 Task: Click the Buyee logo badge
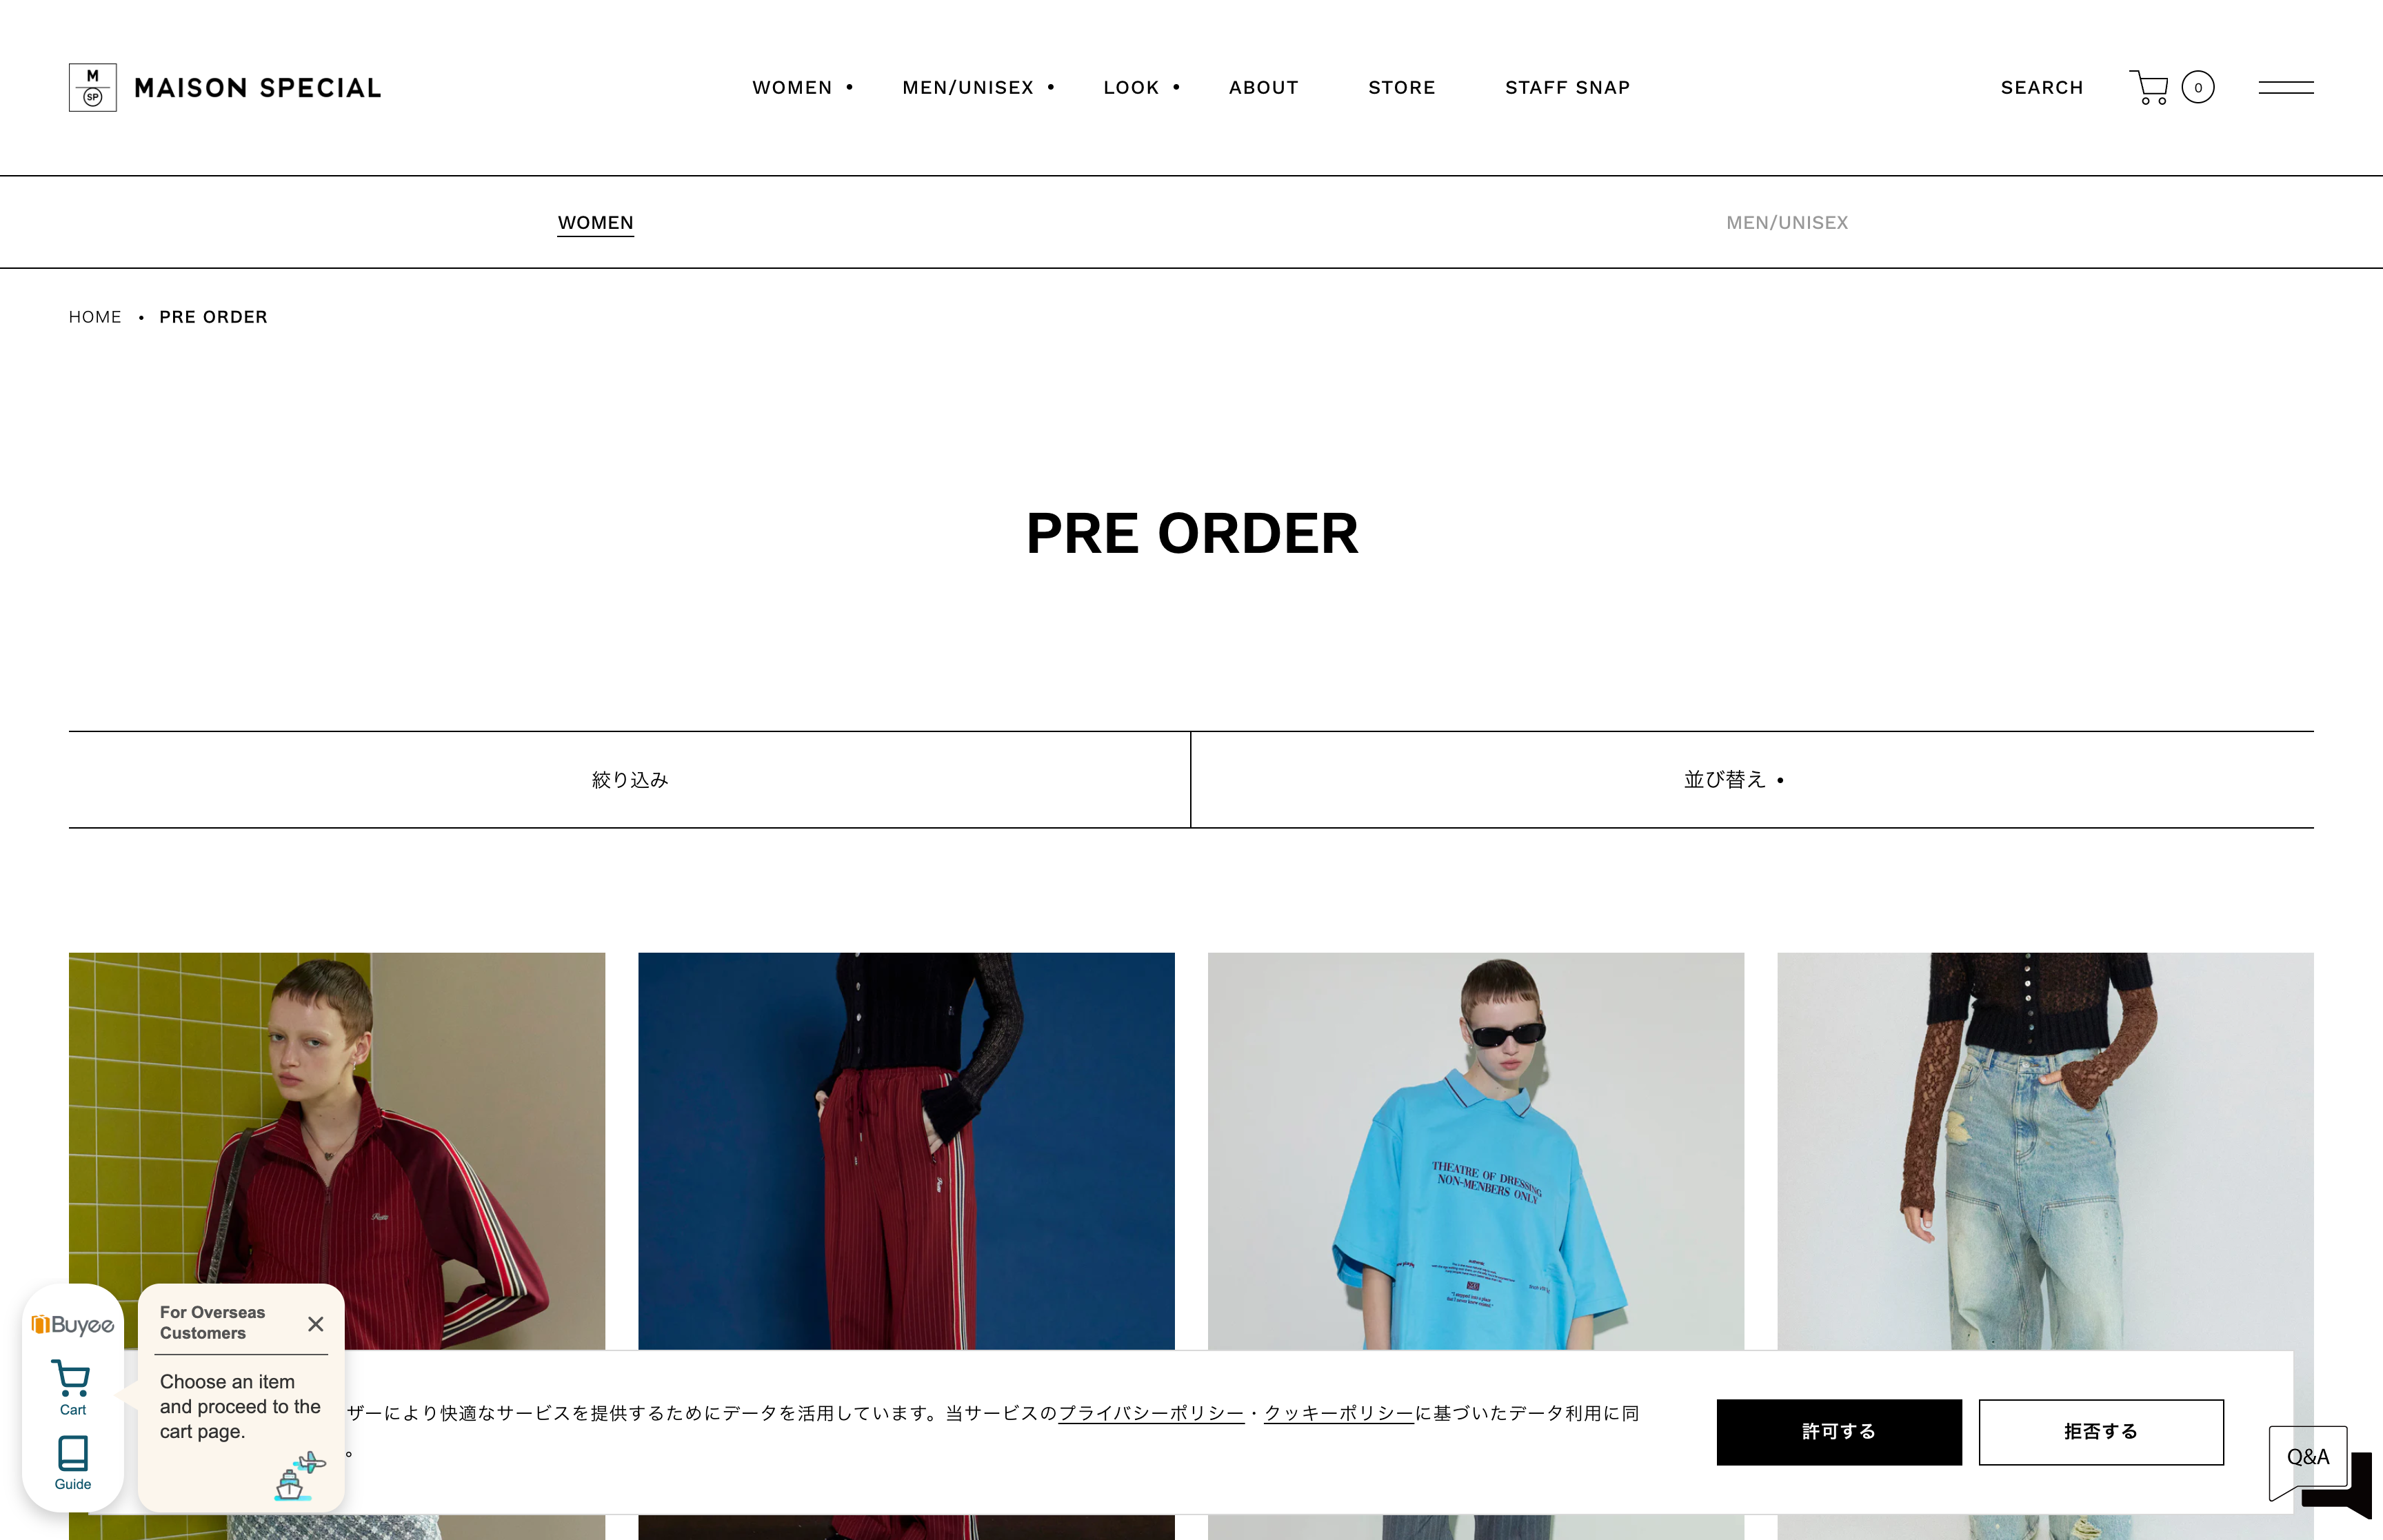[x=73, y=1324]
